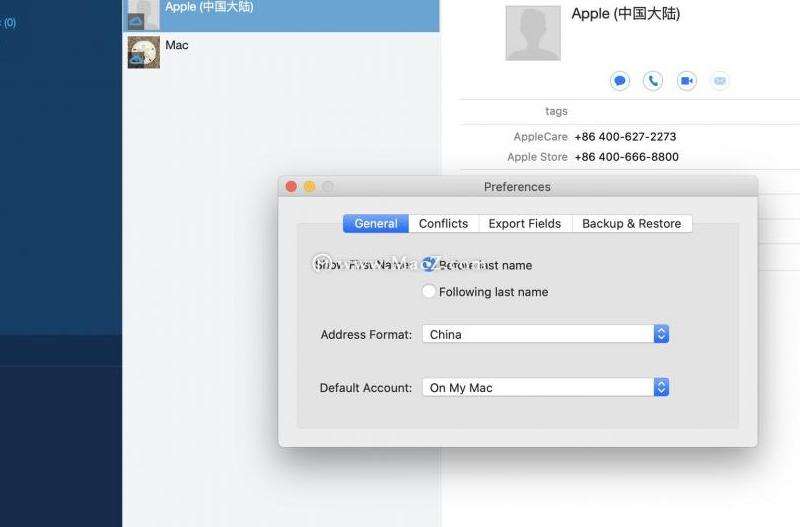Click Apple (中国大陆) name in detail pane
The height and width of the screenshot is (527, 800).
tap(626, 14)
